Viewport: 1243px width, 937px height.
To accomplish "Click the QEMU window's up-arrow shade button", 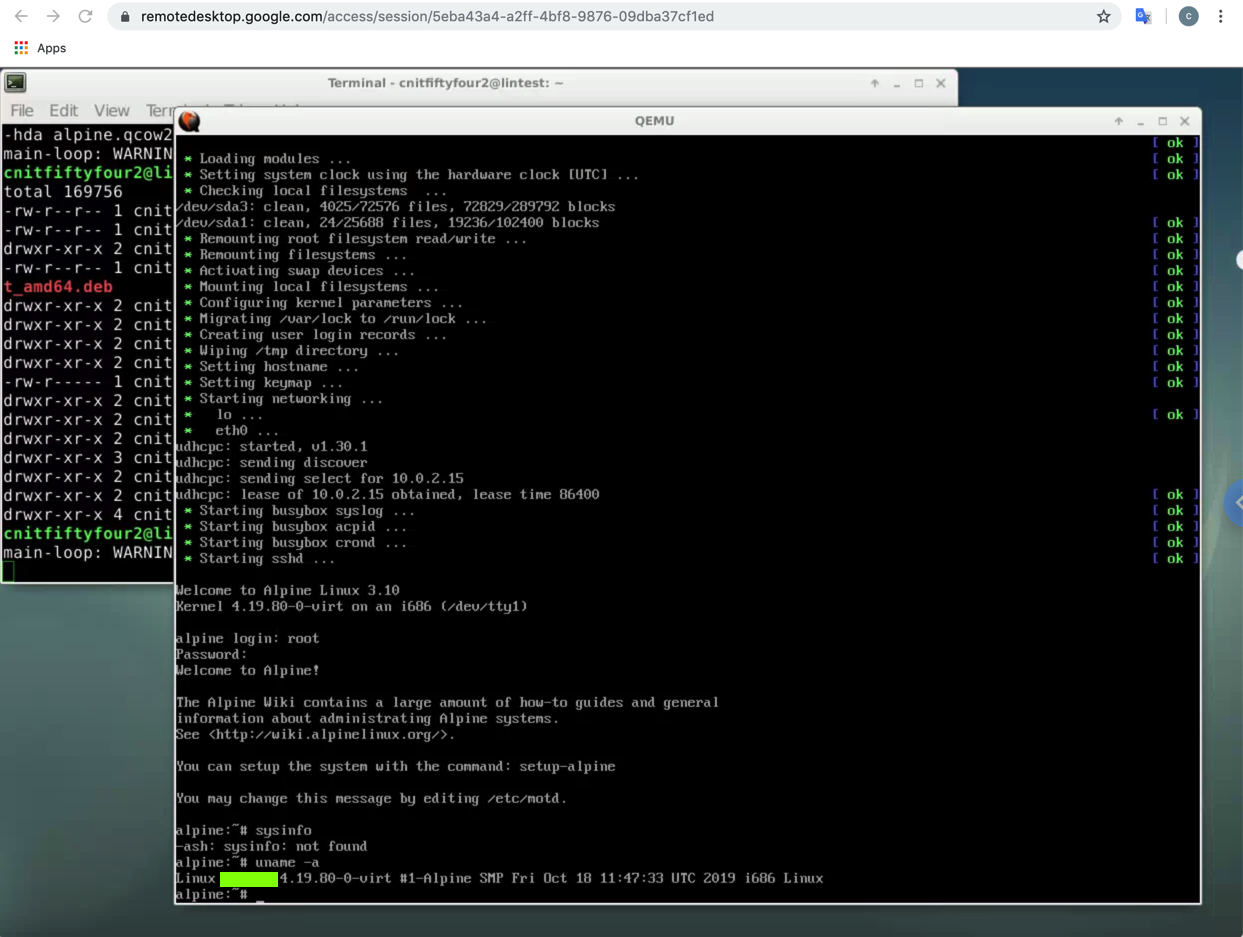I will click(x=1119, y=121).
